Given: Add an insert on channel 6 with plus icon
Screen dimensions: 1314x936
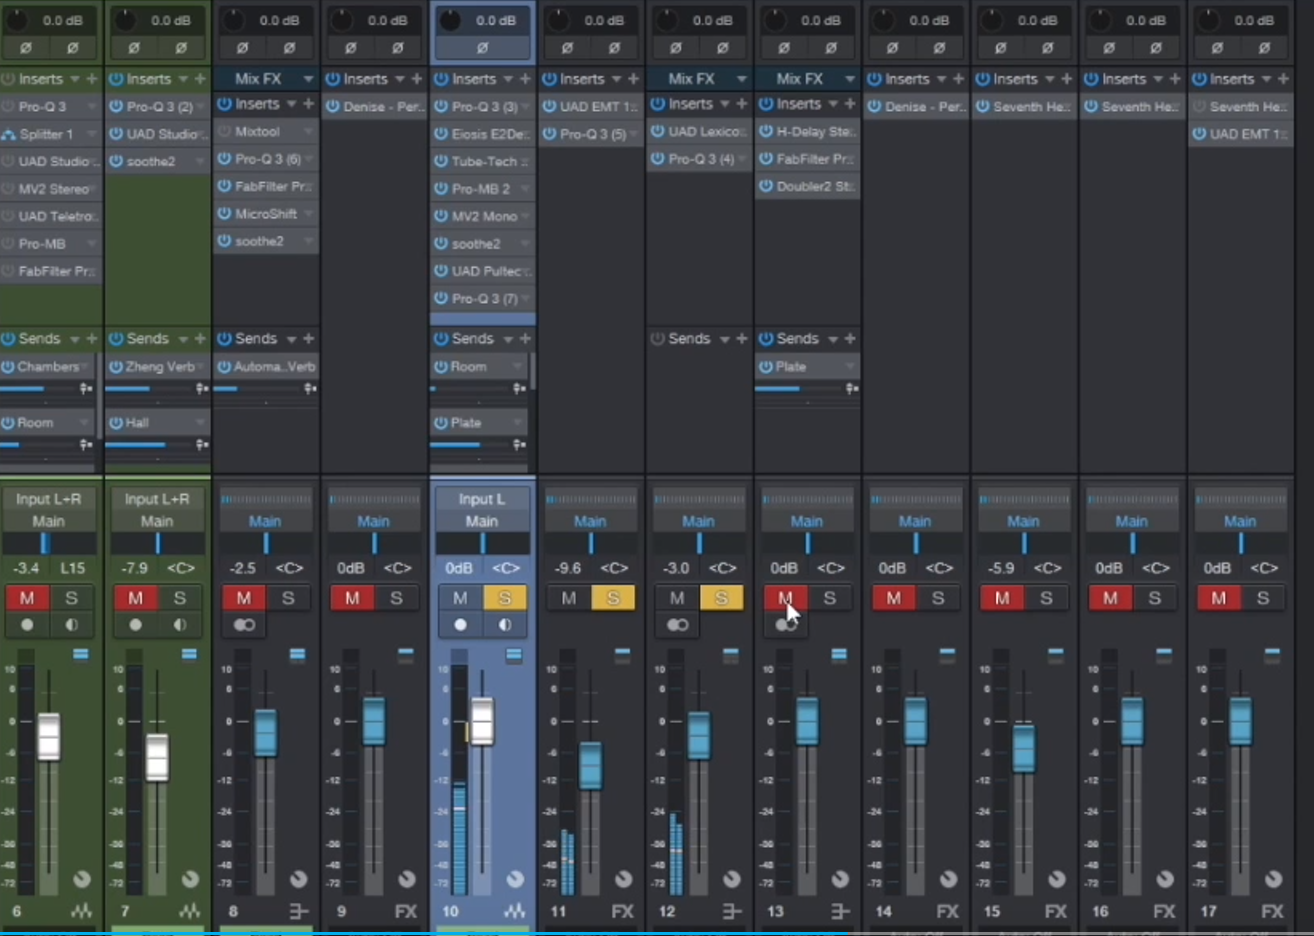Looking at the screenshot, I should tap(92, 79).
